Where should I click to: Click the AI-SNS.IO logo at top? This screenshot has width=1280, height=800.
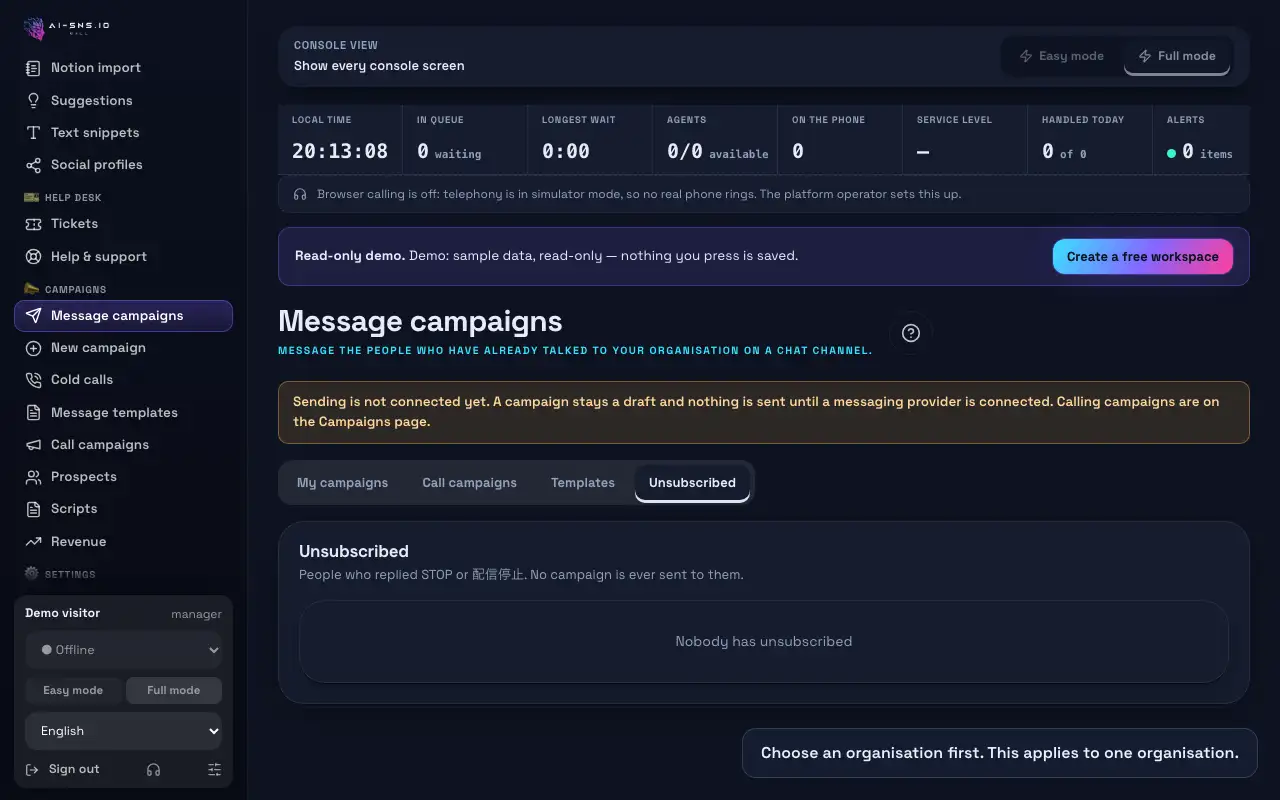pyautogui.click(x=67, y=28)
